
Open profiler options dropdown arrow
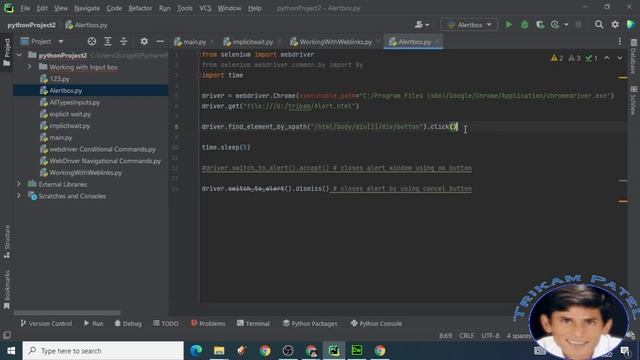point(566,25)
